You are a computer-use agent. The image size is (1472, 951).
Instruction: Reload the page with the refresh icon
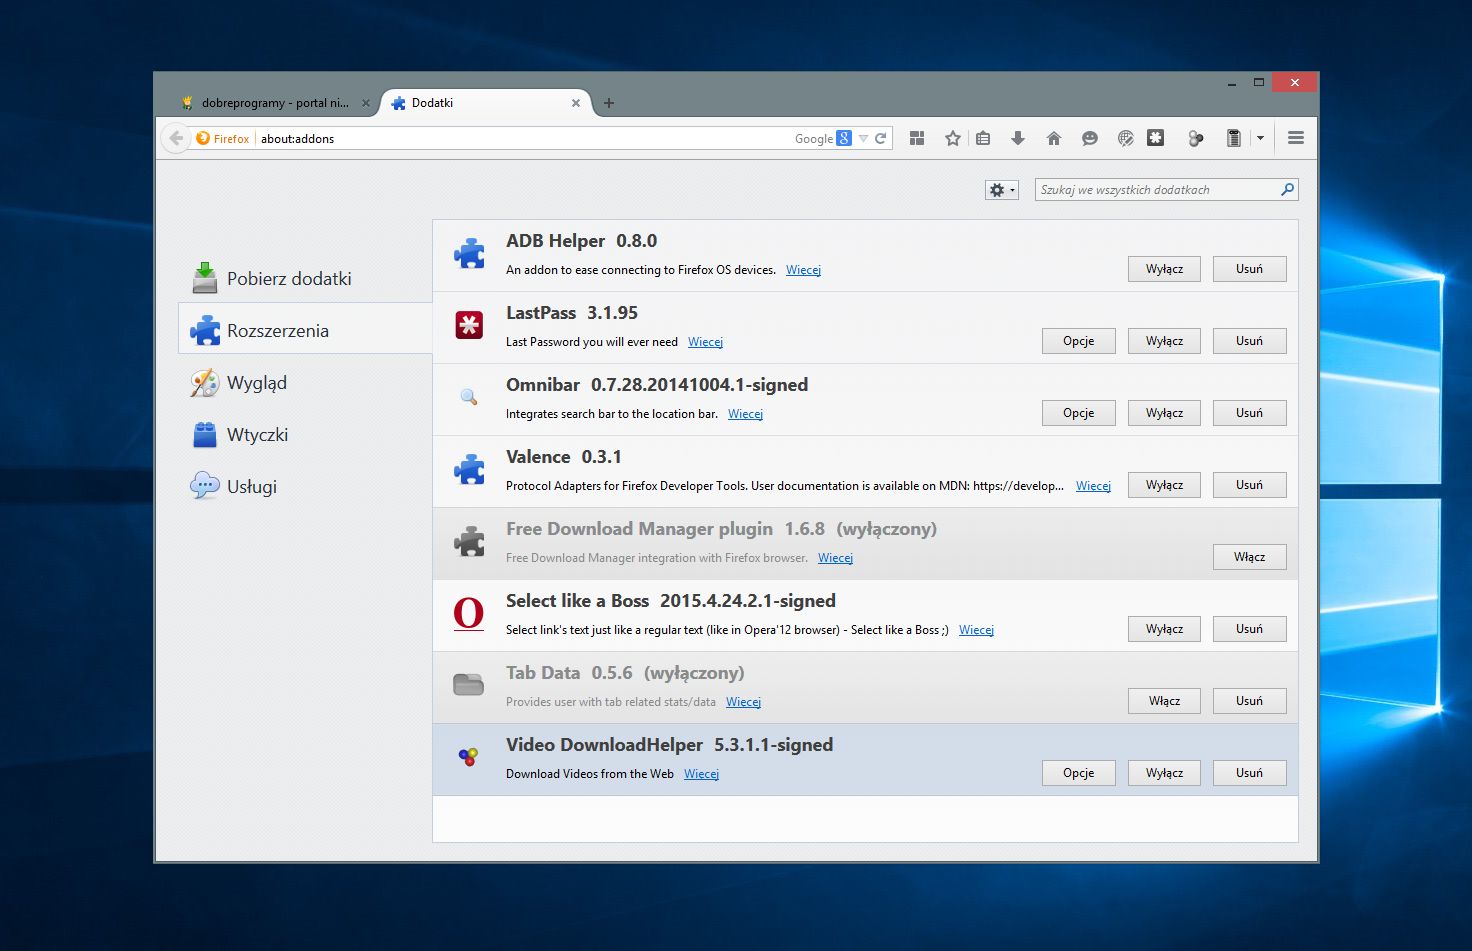[x=881, y=139]
